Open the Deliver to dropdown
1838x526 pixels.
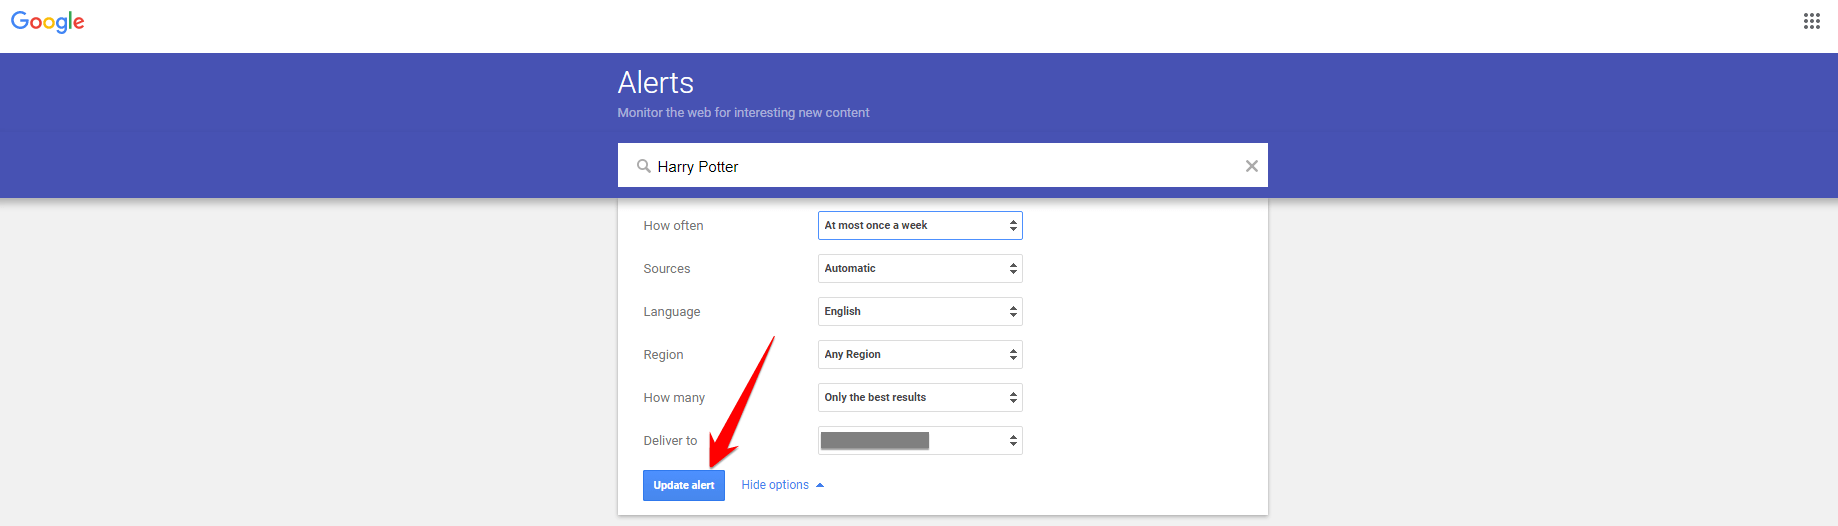click(x=920, y=440)
